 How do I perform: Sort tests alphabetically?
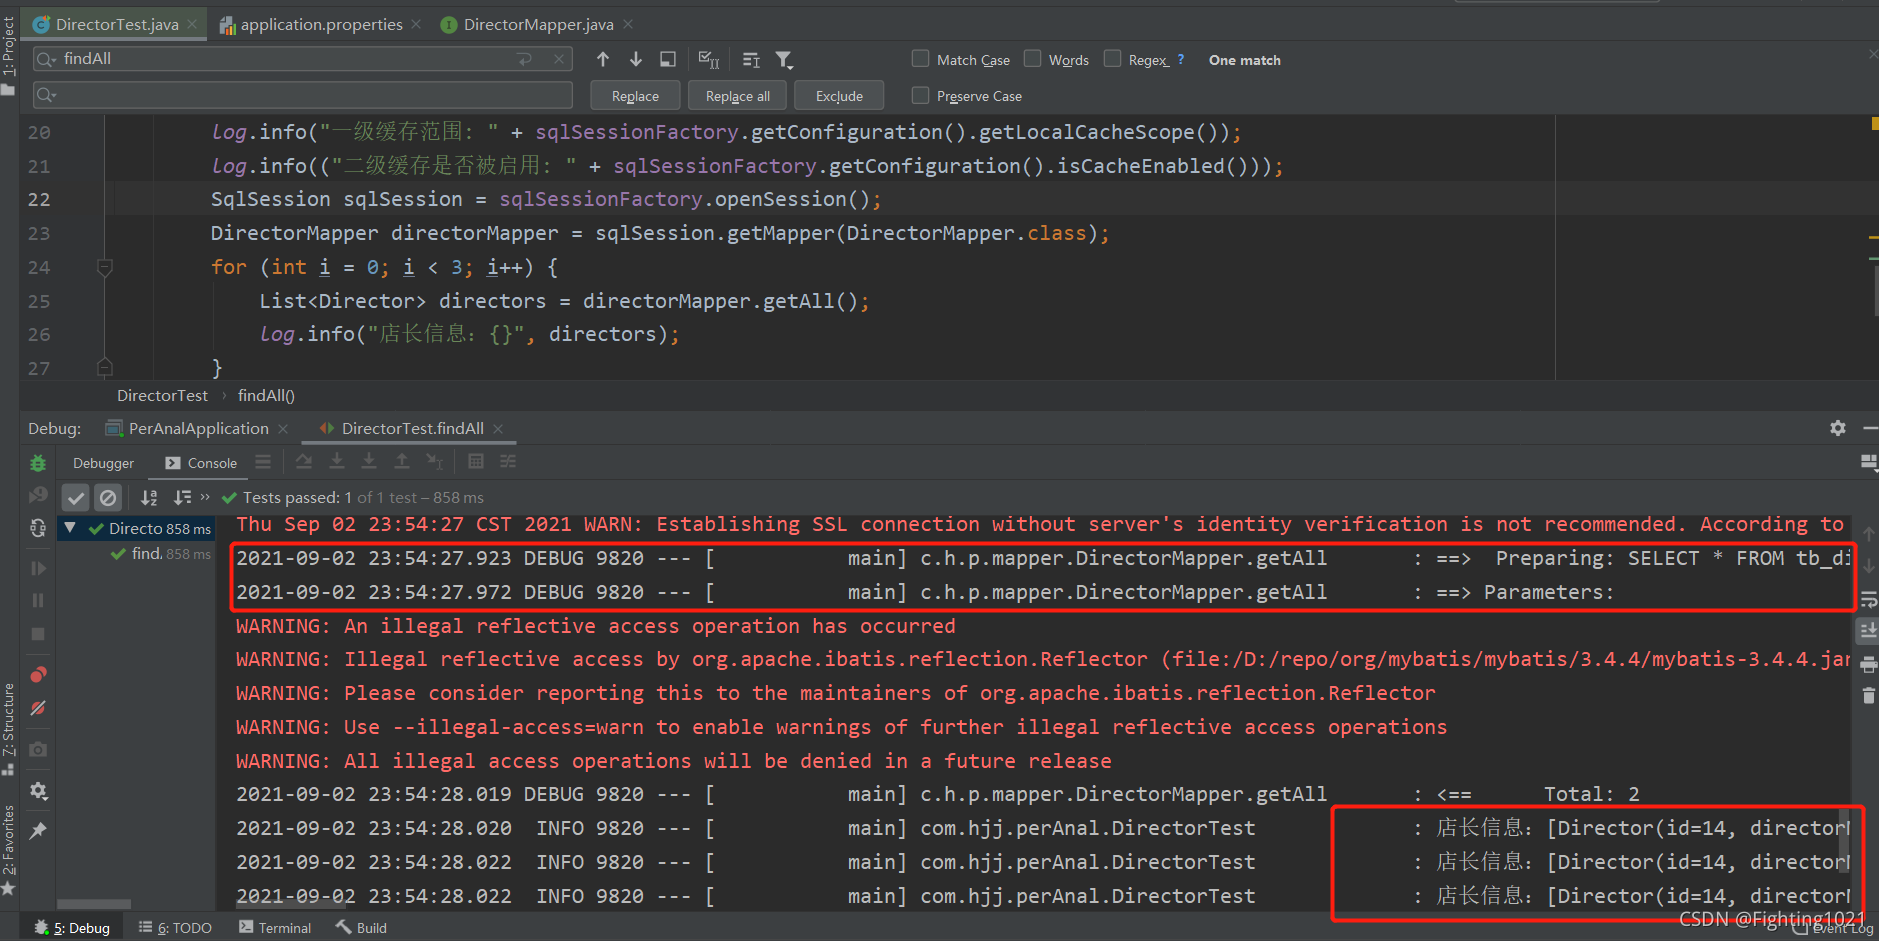click(x=149, y=497)
